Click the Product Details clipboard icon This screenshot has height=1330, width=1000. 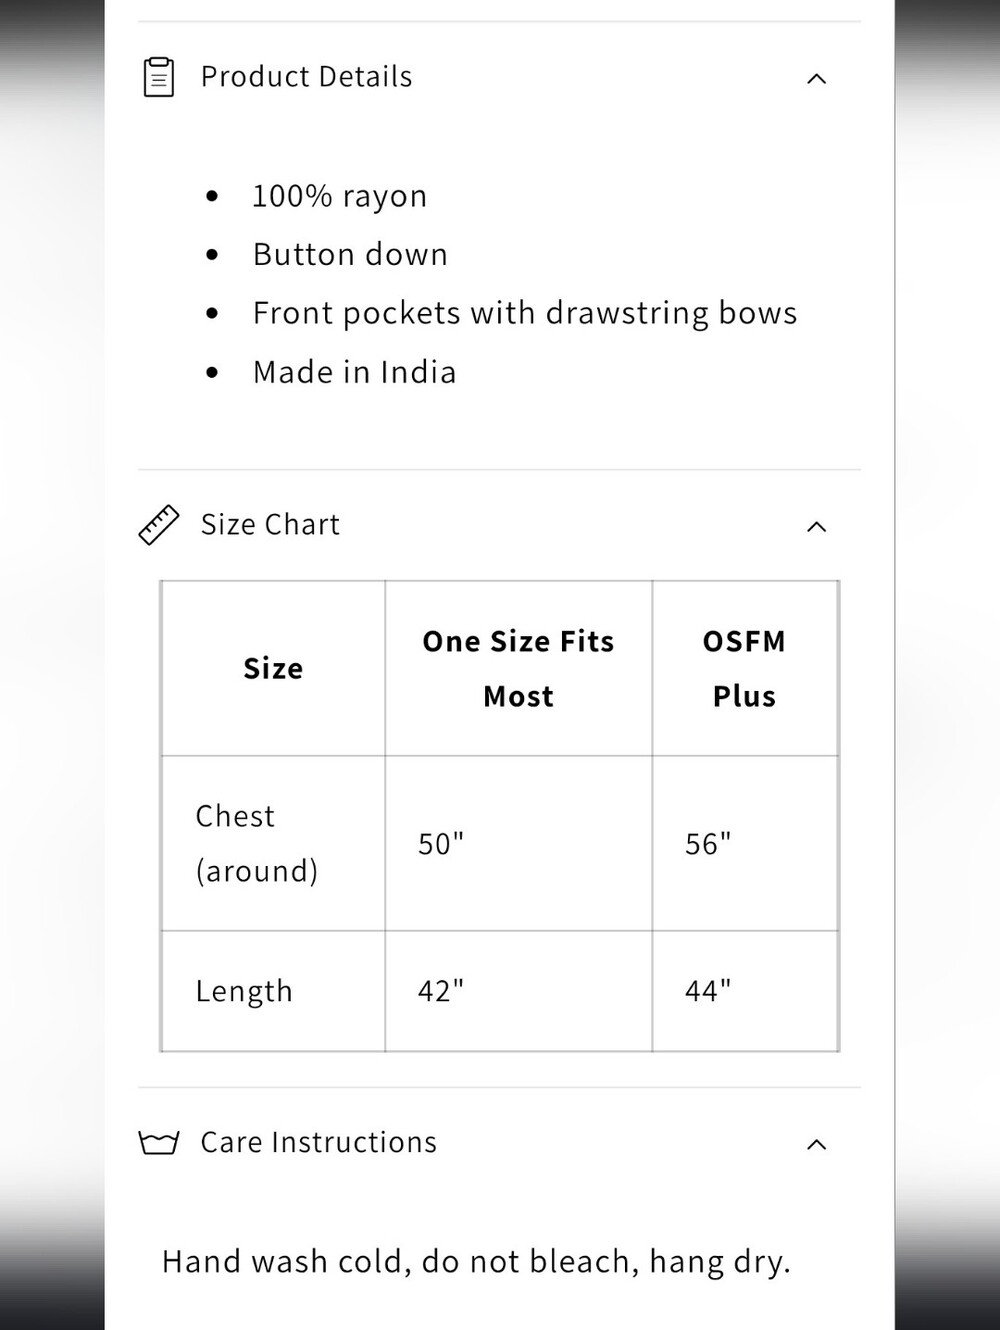pos(159,77)
